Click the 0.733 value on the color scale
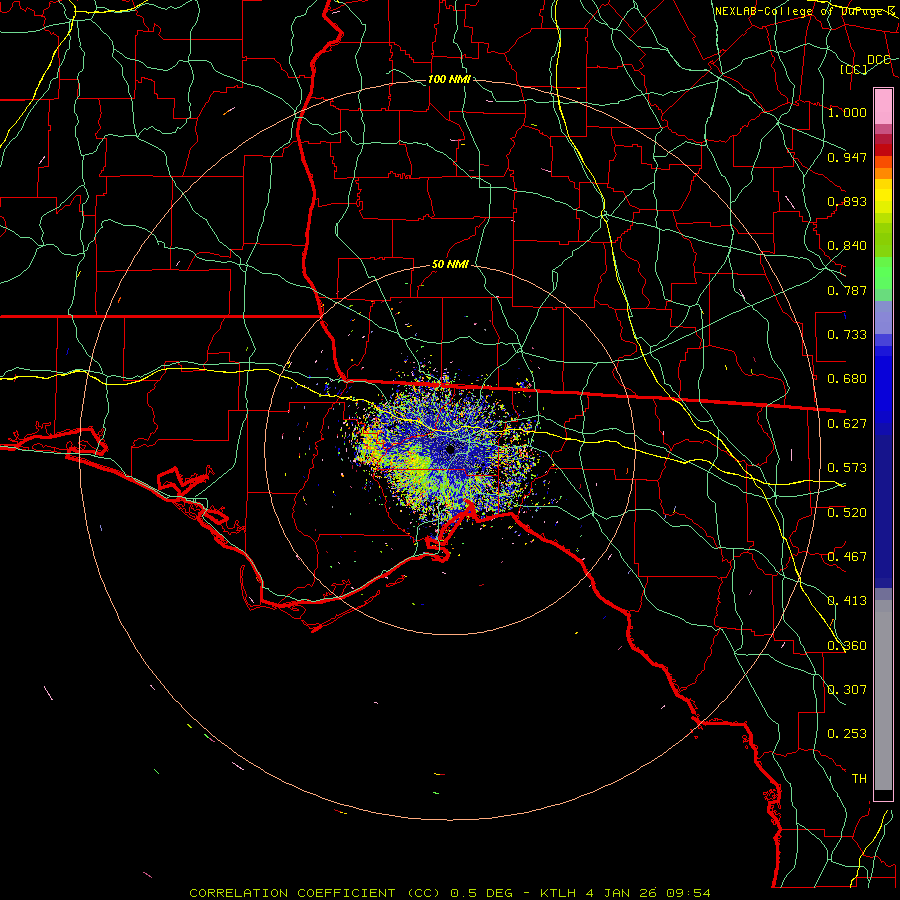900x900 pixels. tap(847, 335)
